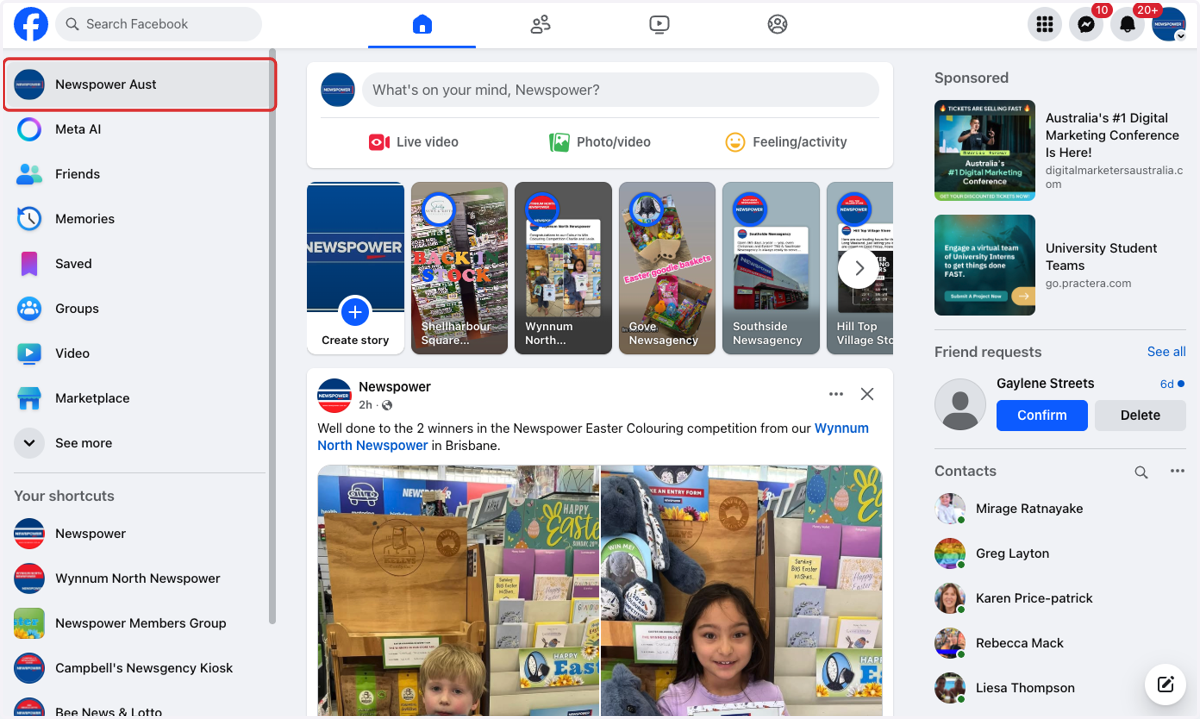Open Meta AI from the sidebar
Image resolution: width=1200 pixels, height=719 pixels.
point(139,129)
